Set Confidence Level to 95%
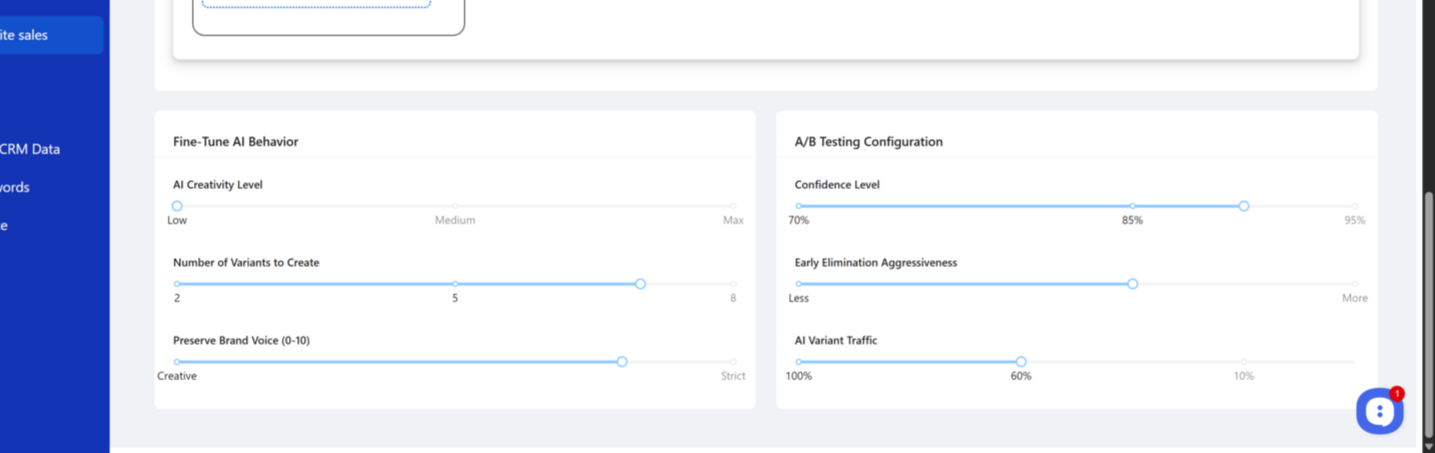This screenshot has height=453, width=1435. click(x=1355, y=206)
